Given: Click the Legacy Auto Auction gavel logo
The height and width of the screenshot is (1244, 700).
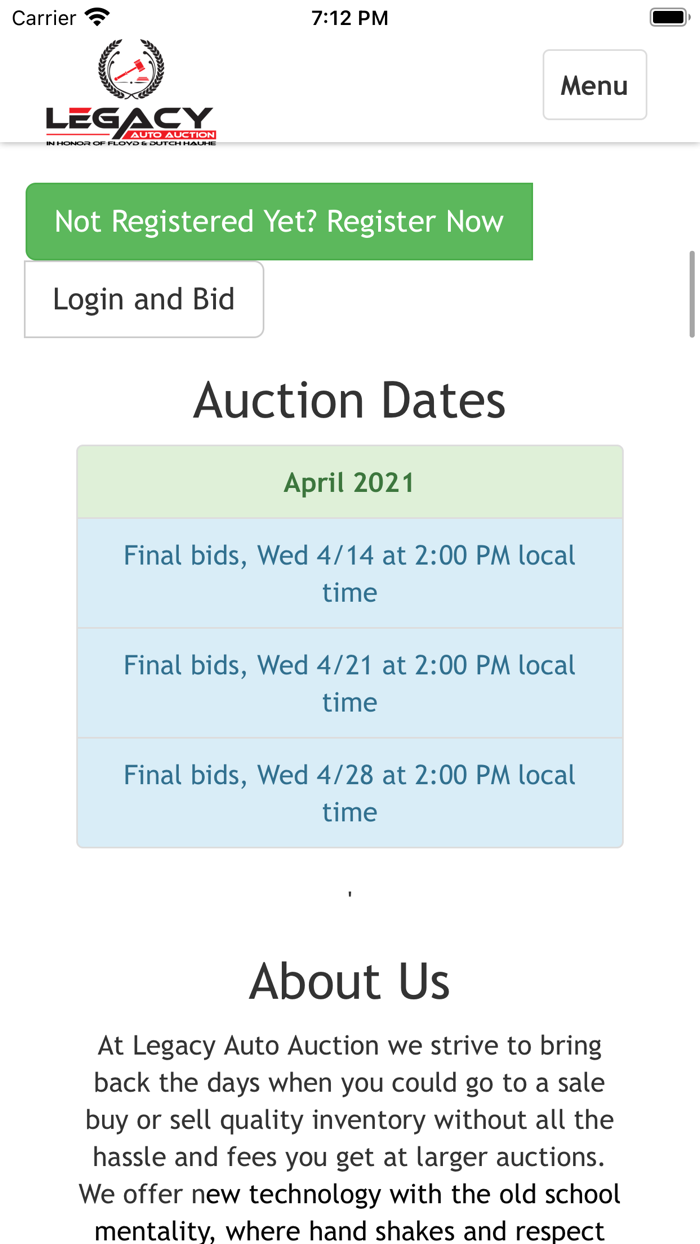Looking at the screenshot, I should point(130,75).
